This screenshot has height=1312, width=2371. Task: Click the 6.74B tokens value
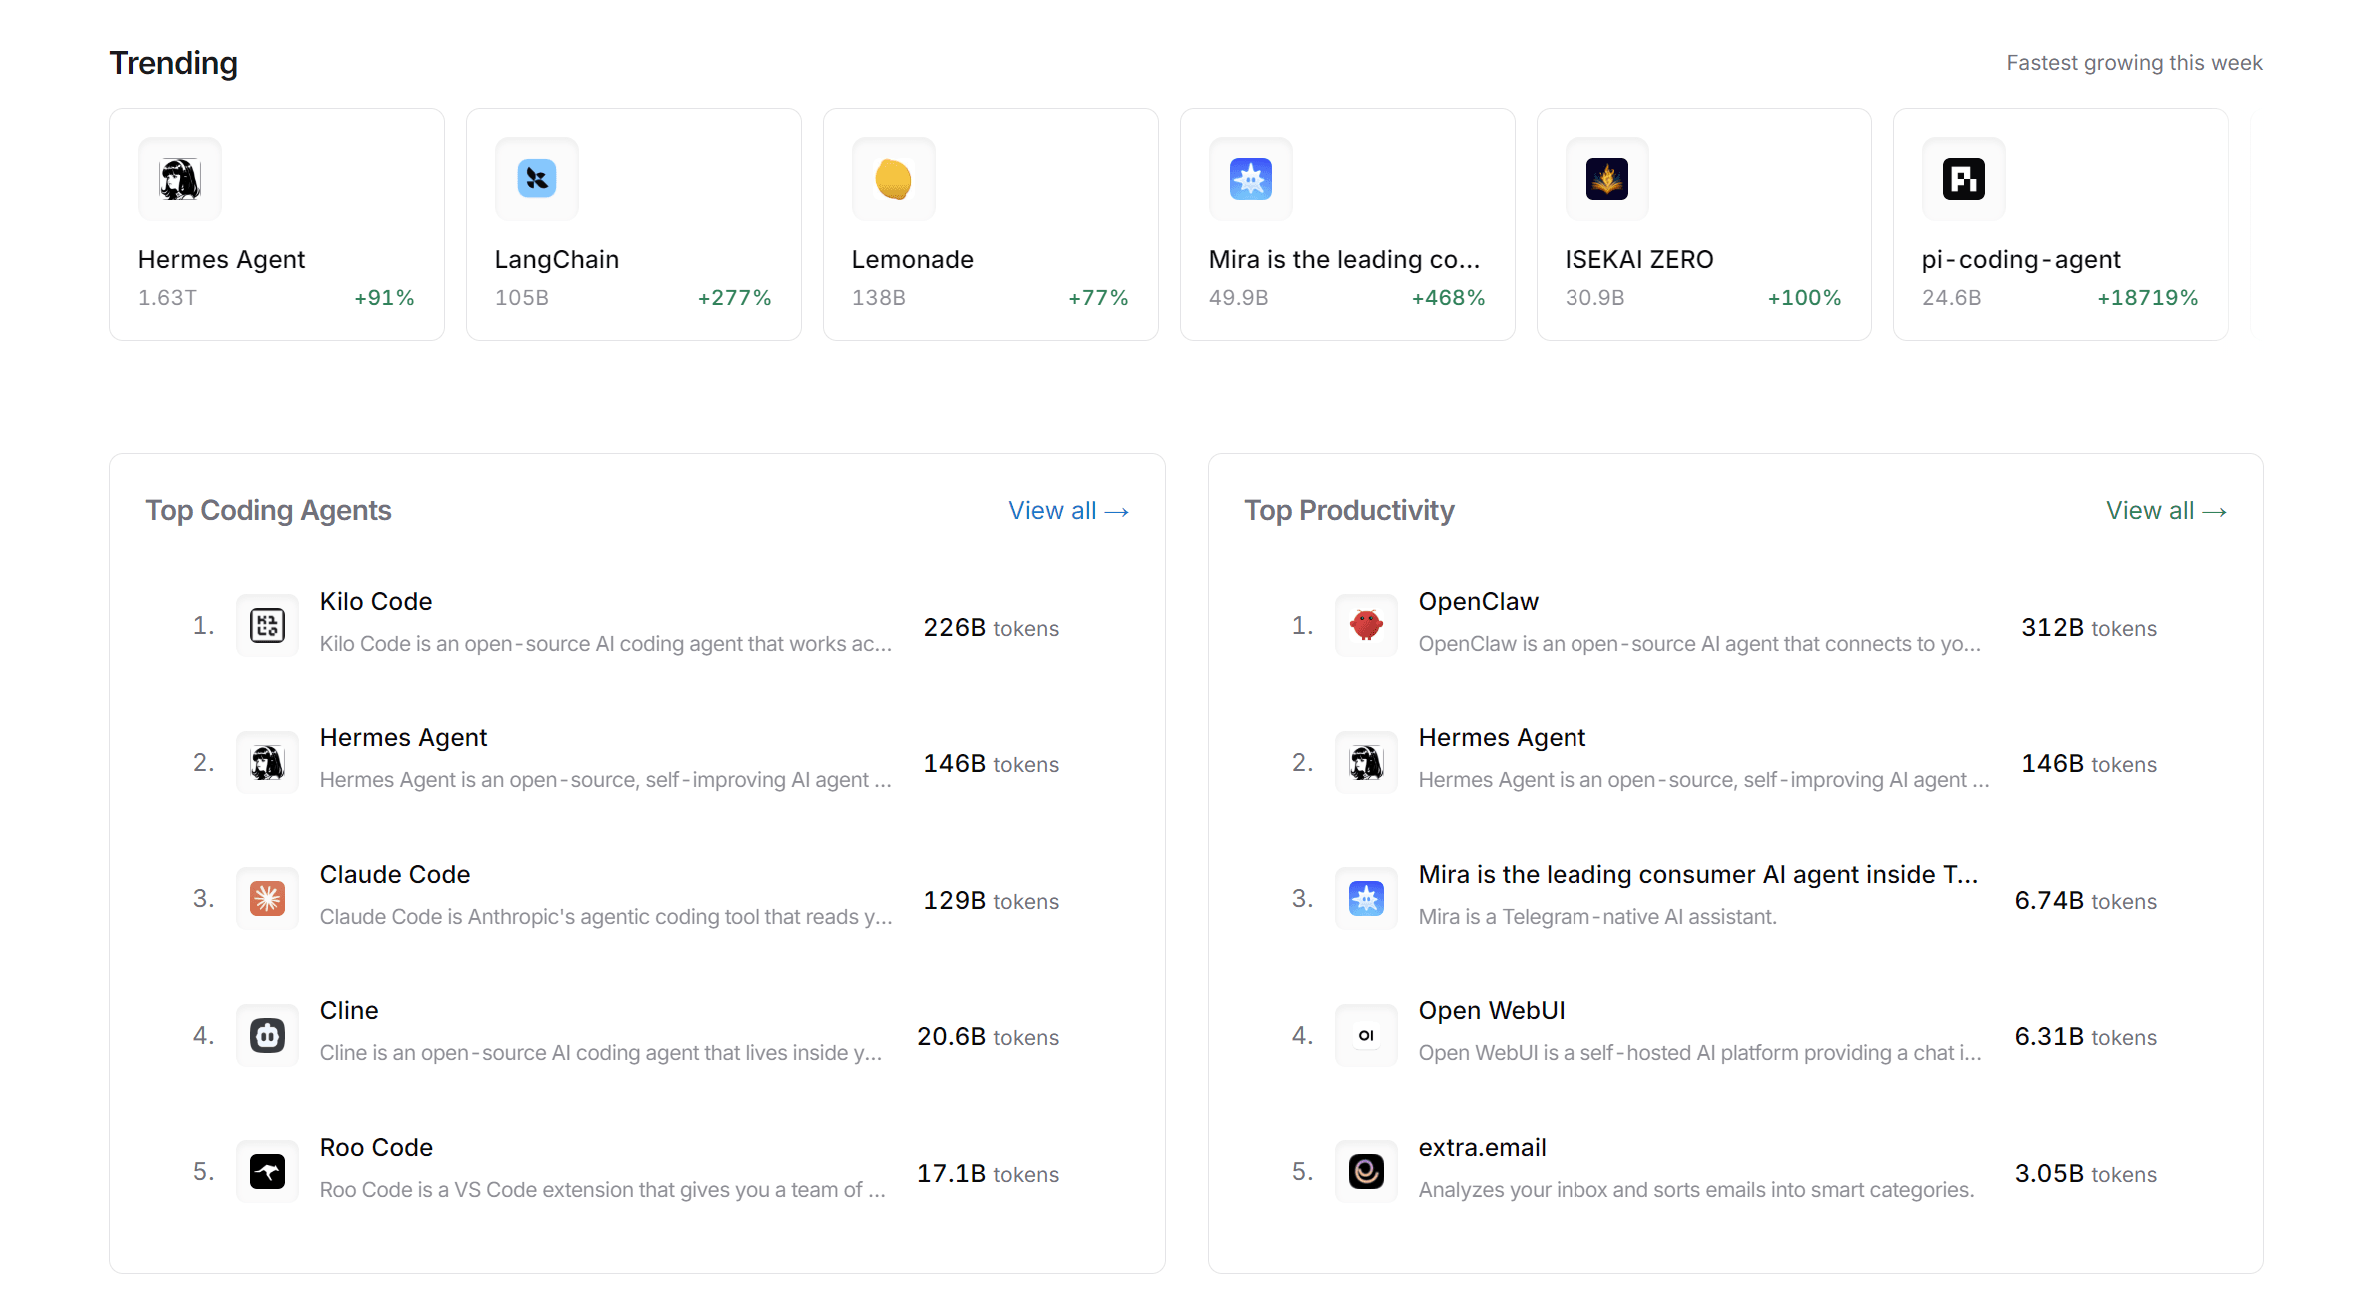click(2086, 901)
